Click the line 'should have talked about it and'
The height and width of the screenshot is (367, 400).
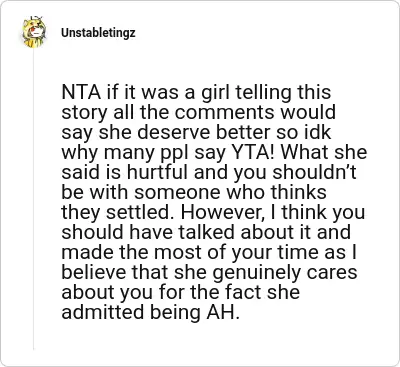click(x=206, y=232)
